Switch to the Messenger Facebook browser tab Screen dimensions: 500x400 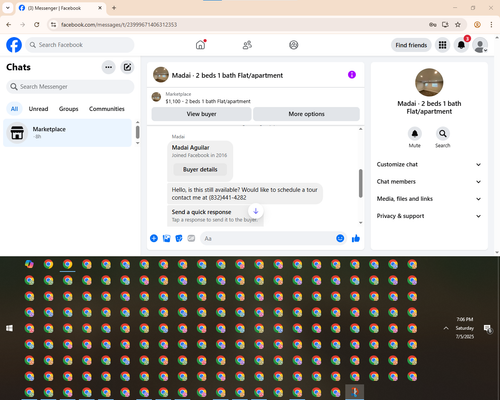coord(61,8)
